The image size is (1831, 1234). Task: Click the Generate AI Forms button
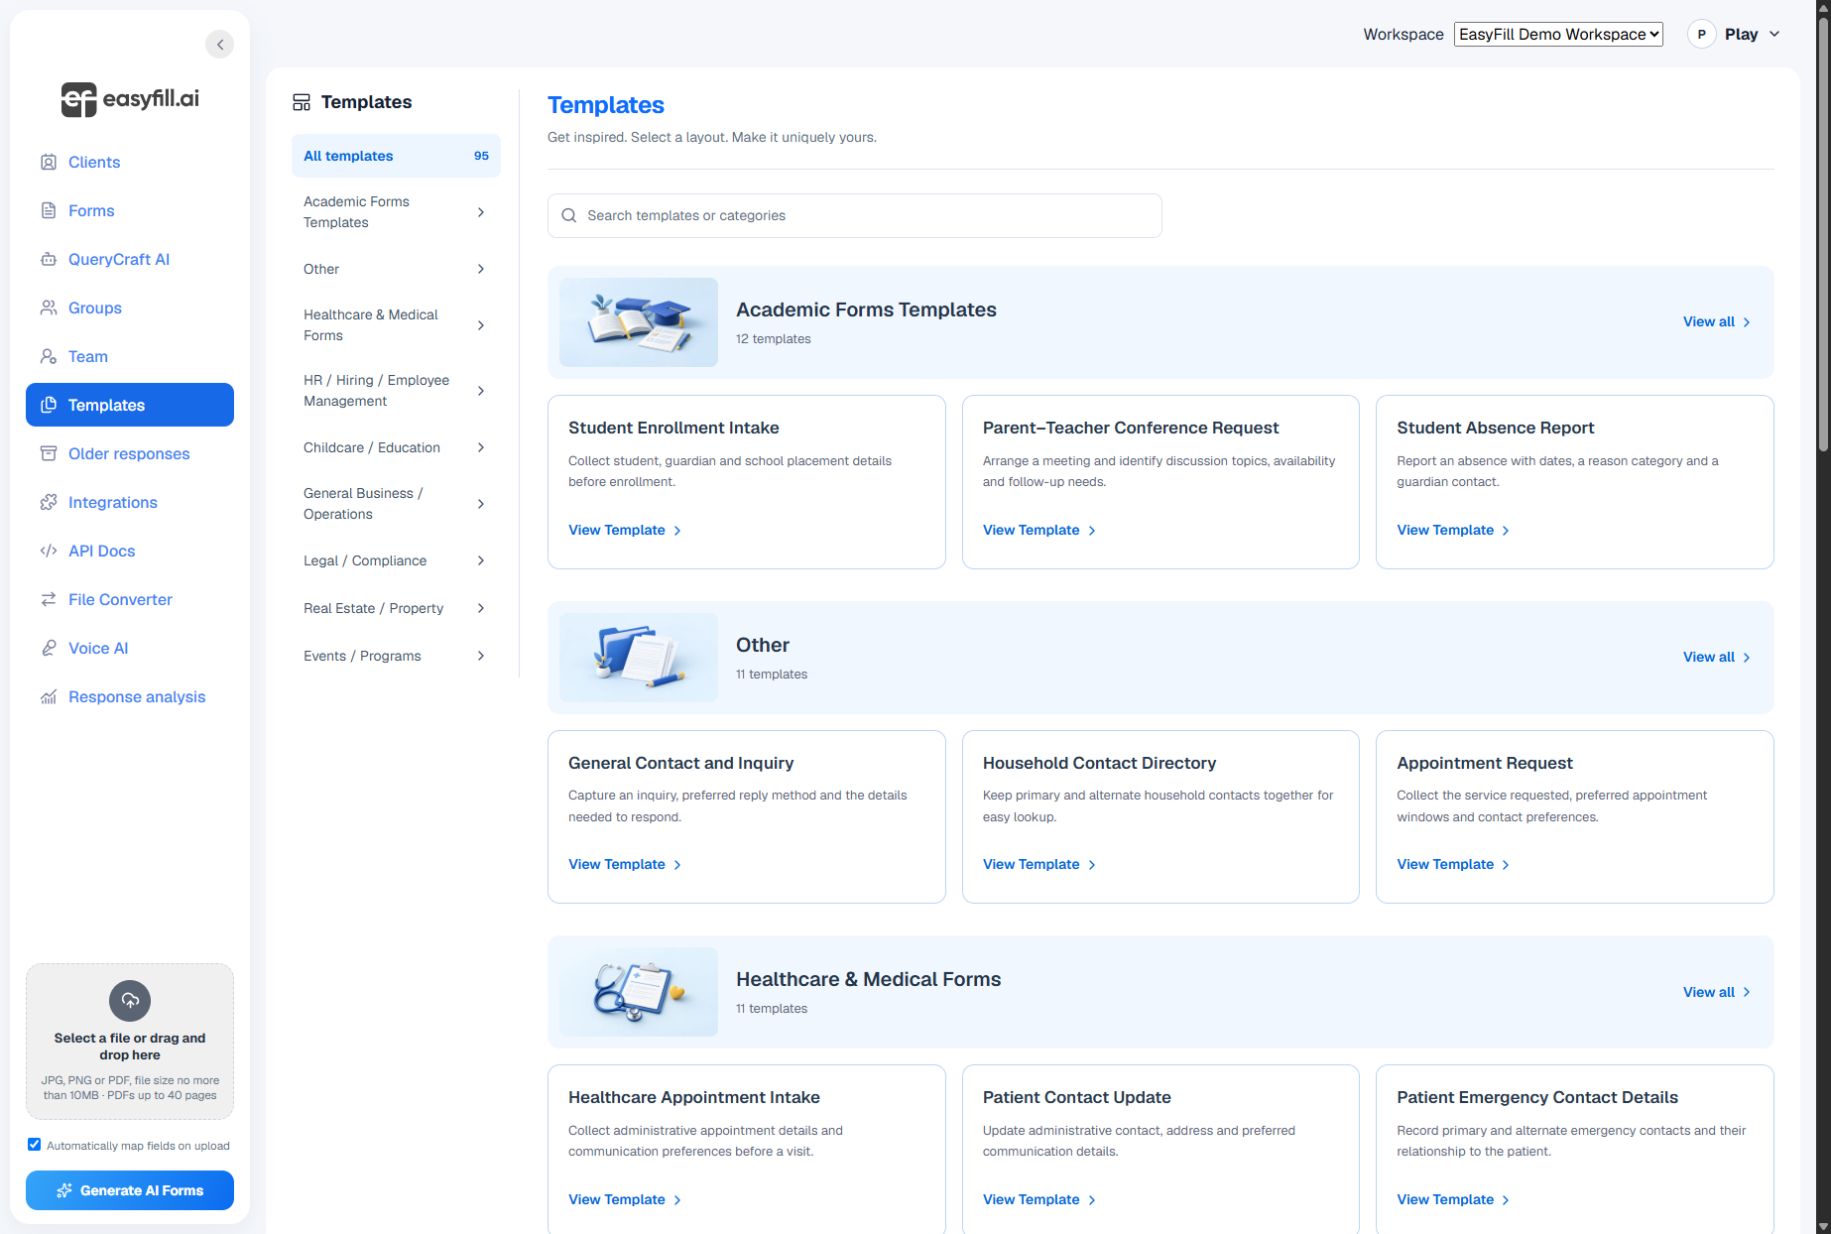(130, 1190)
